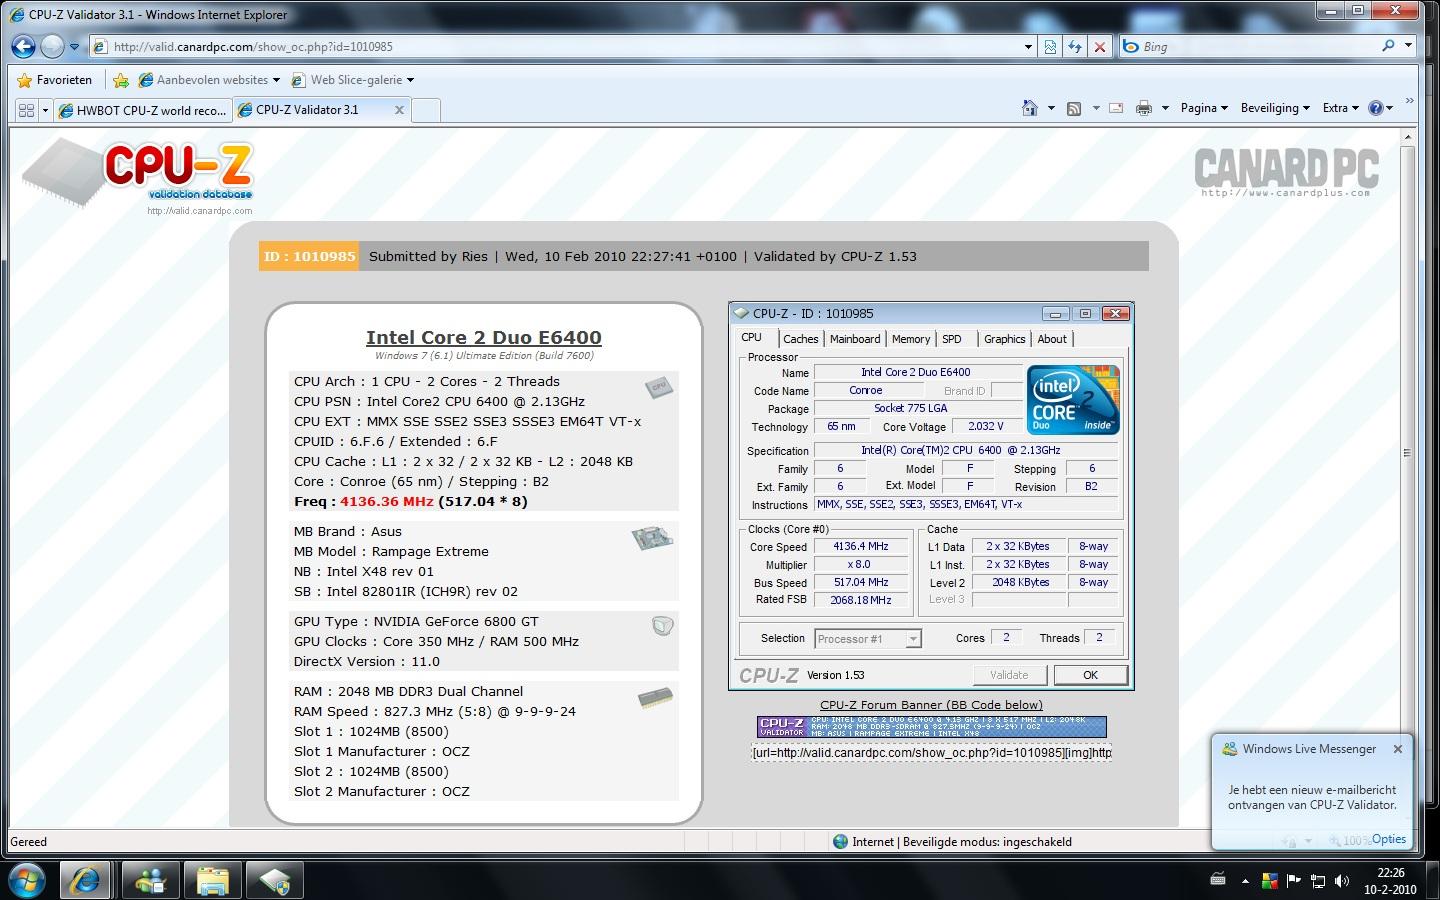Open the Web Slice-galerie favorite
Viewport: 1440px width, 900px height.
(353, 80)
